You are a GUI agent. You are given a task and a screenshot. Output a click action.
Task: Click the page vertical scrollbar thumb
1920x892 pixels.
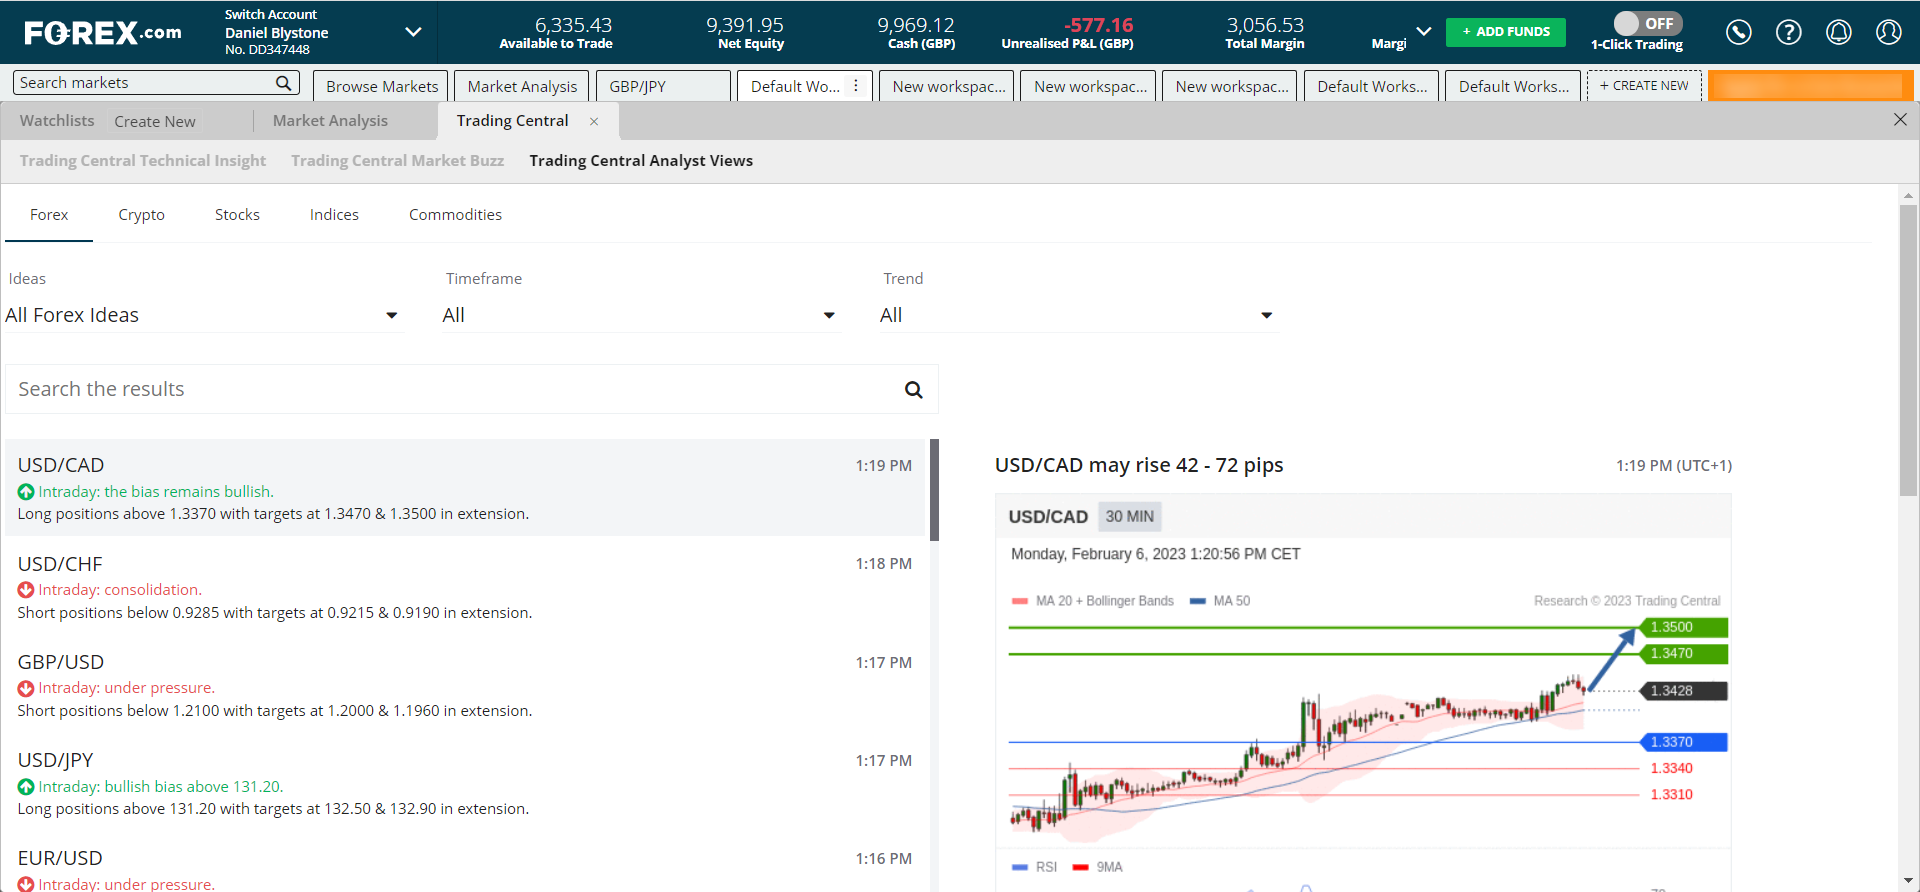pos(1908,350)
